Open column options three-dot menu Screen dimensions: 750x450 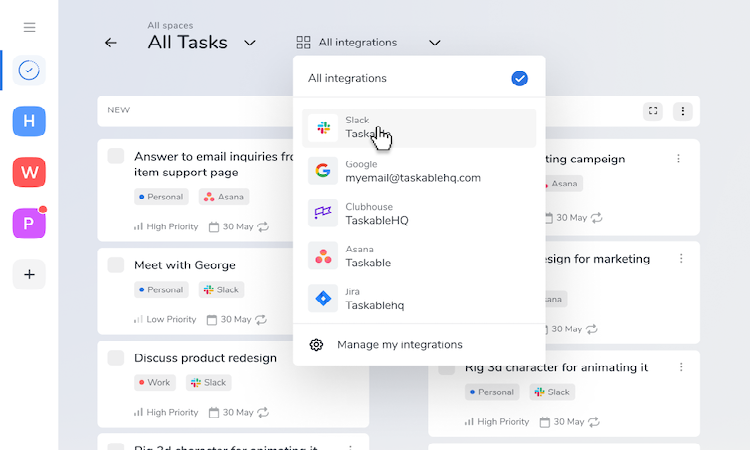683,111
